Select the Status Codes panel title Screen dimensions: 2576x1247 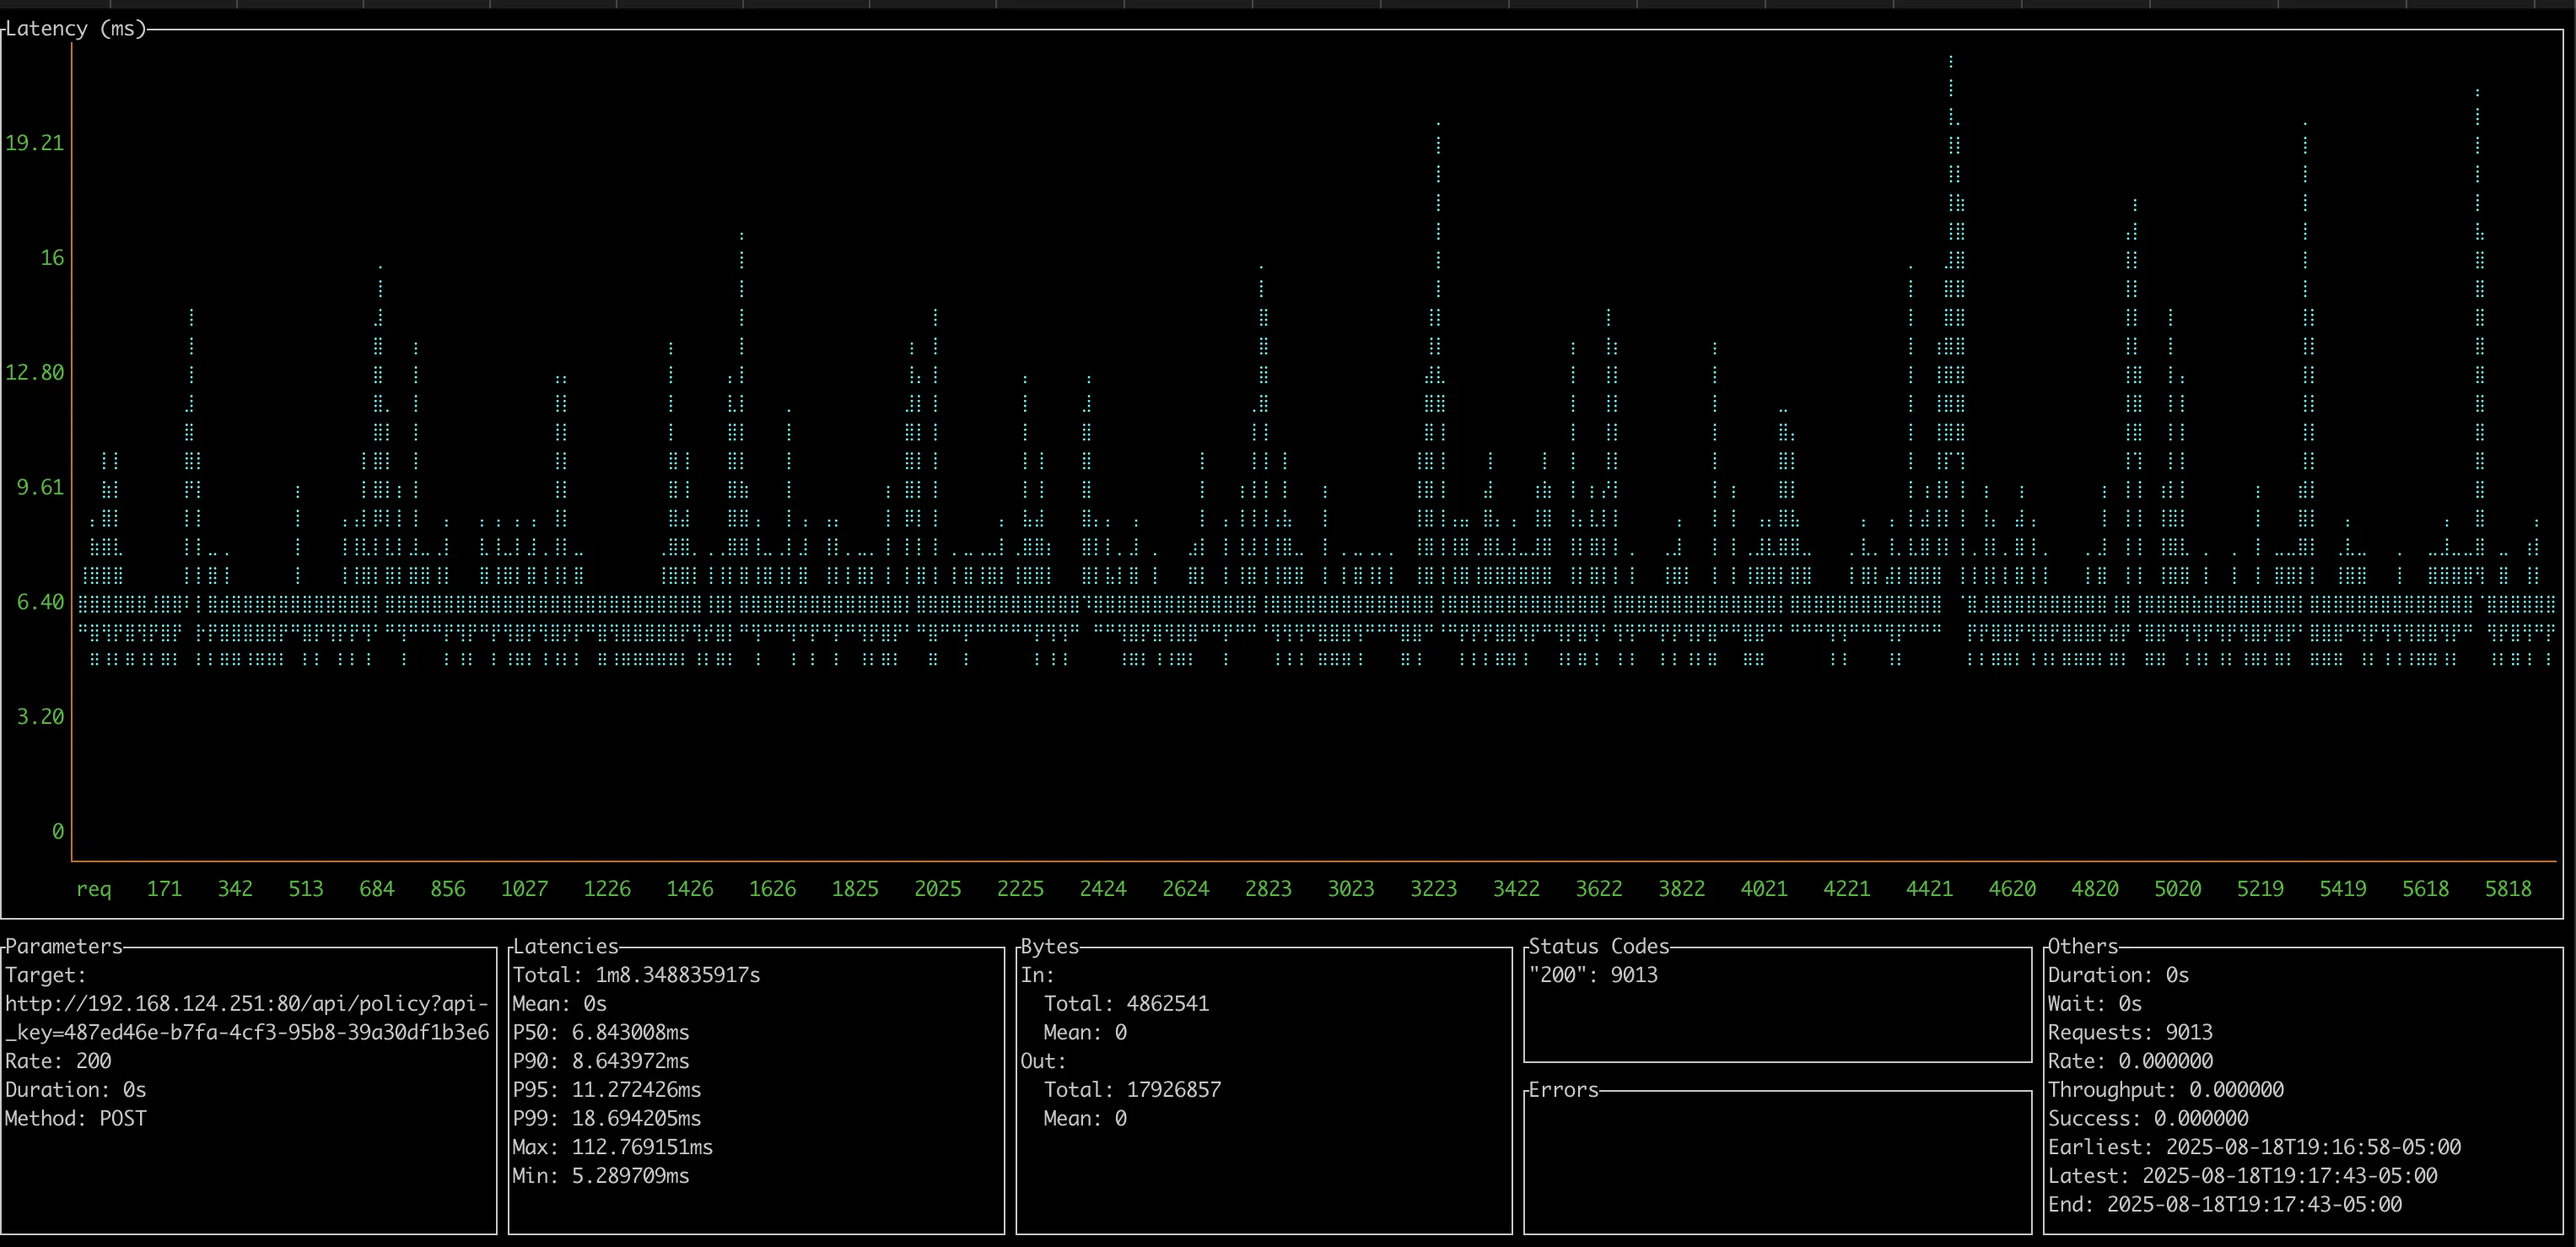pyautogui.click(x=1599, y=946)
